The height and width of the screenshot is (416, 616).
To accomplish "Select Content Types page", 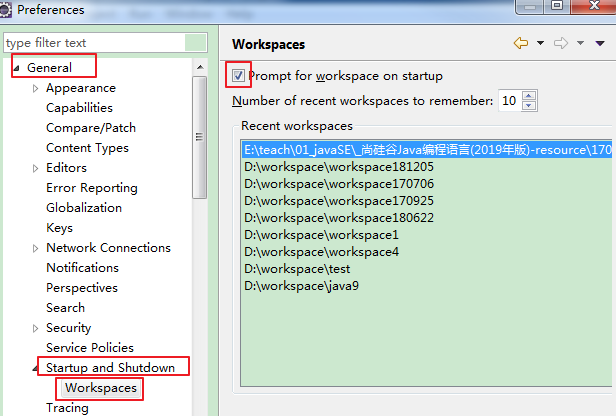I will click(x=87, y=148).
